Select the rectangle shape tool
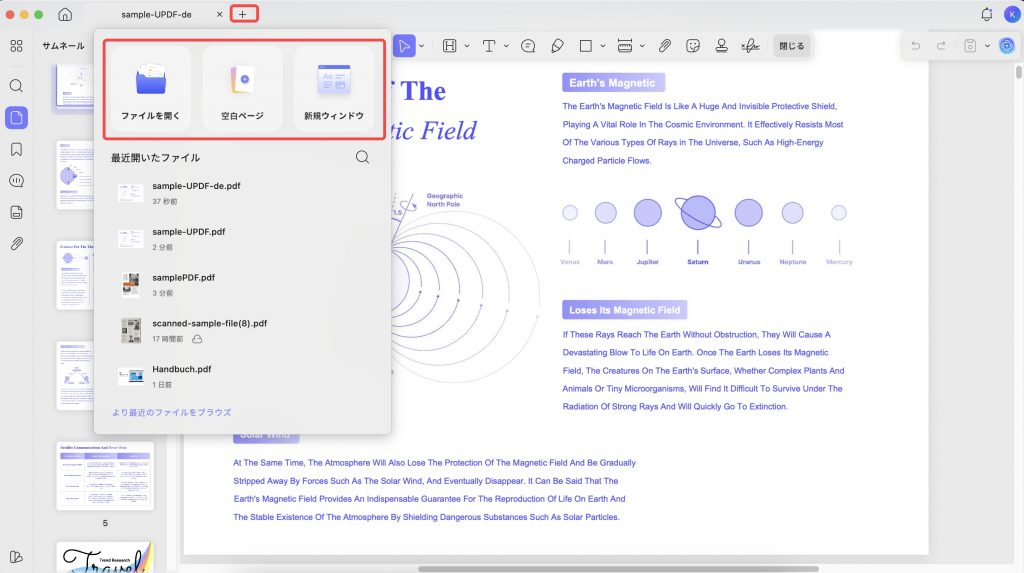This screenshot has height=573, width=1024. (586, 46)
